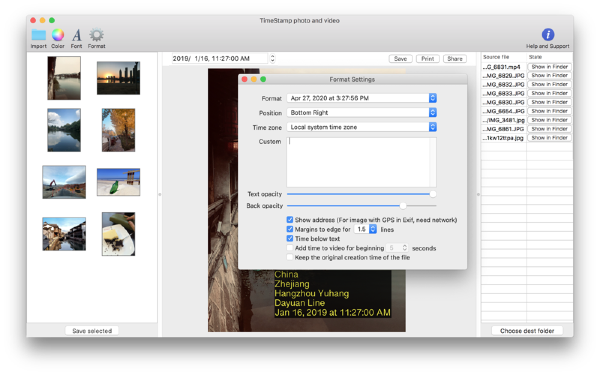Expand the Format date dropdown
600x375 pixels.
pos(362,98)
